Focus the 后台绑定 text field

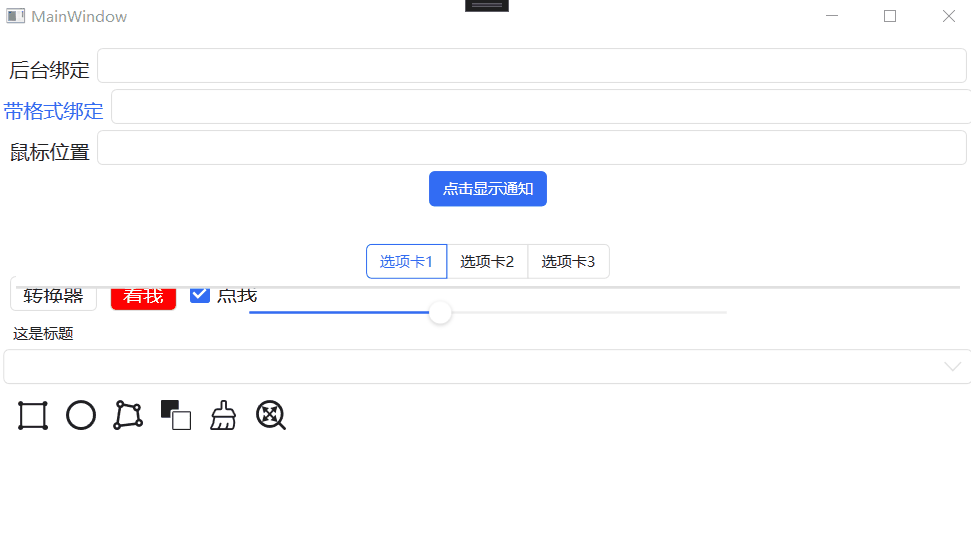coord(531,66)
